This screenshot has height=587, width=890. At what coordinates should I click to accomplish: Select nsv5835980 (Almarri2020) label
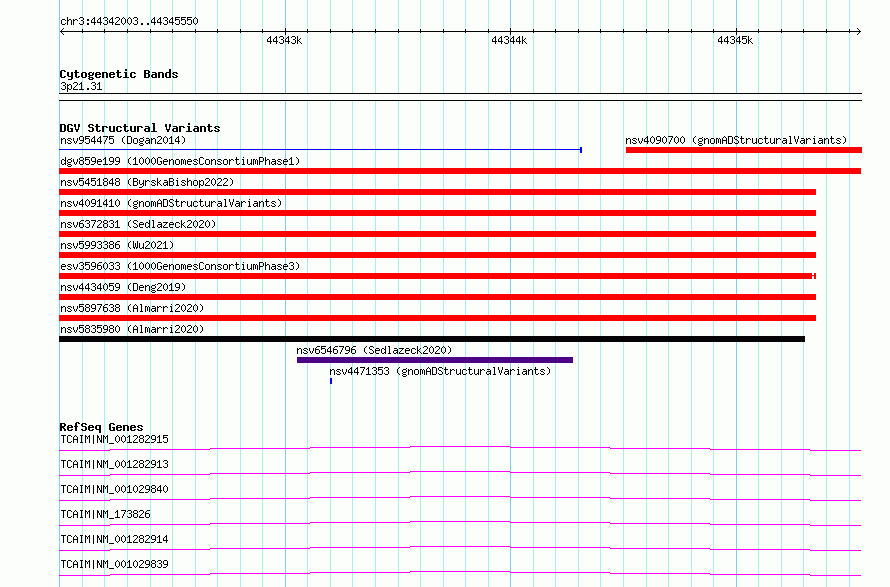click(x=132, y=329)
